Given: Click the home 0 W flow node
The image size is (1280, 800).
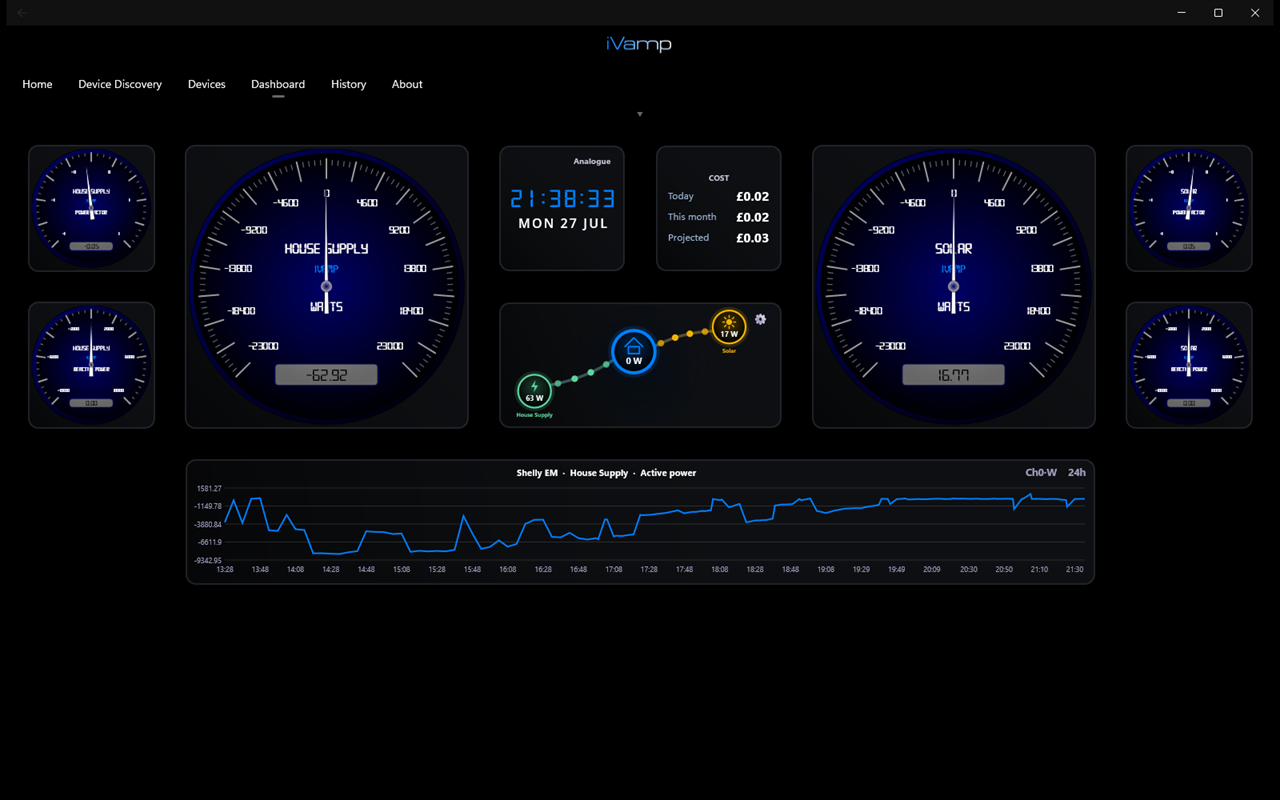Looking at the screenshot, I should (634, 352).
